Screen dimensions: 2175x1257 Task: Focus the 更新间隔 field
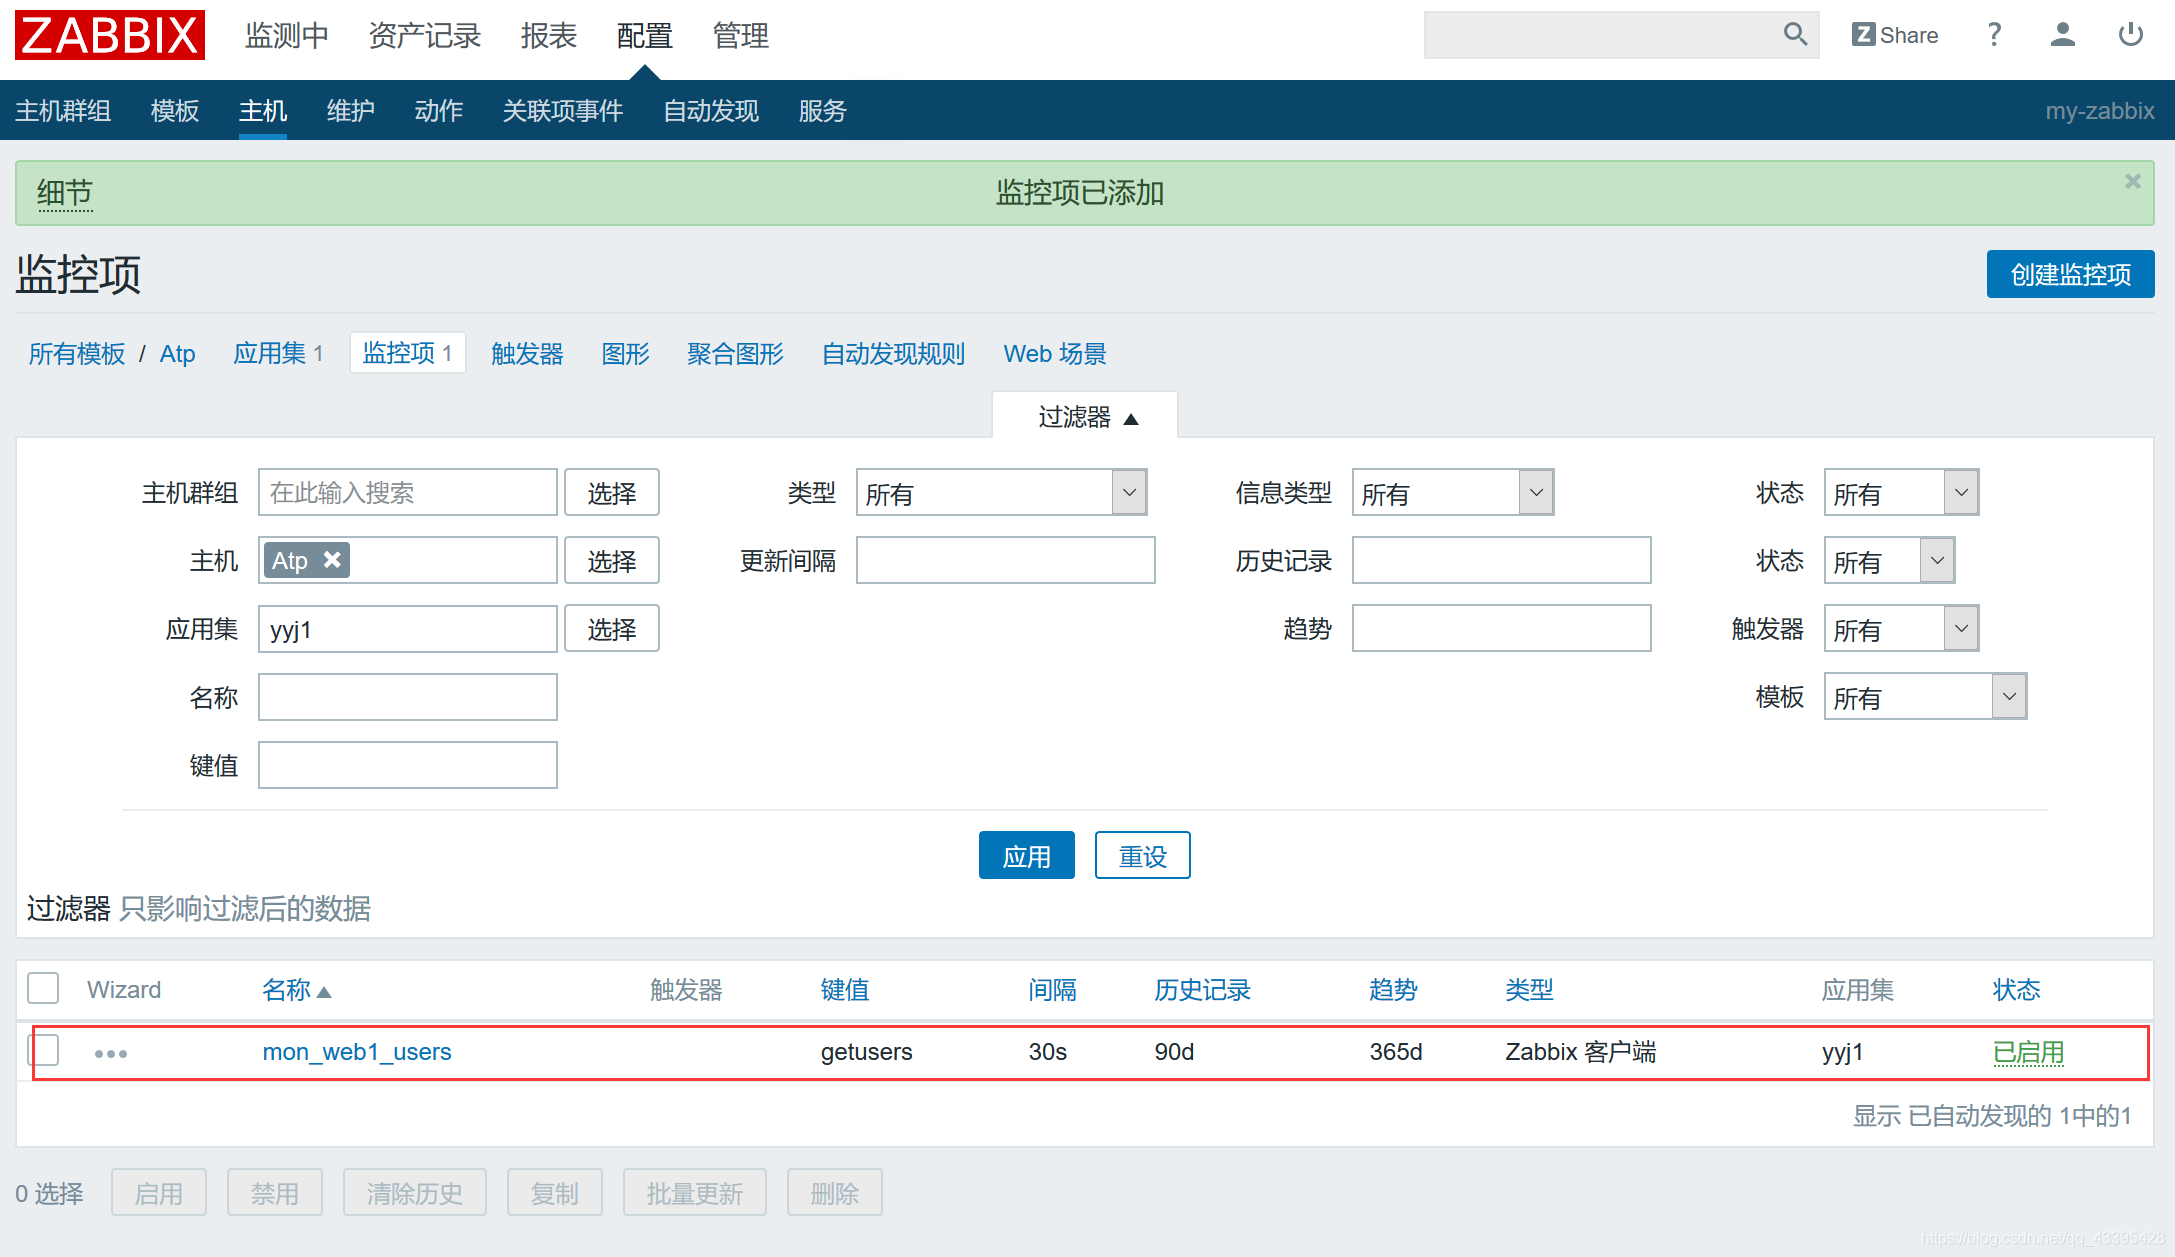click(x=1005, y=561)
